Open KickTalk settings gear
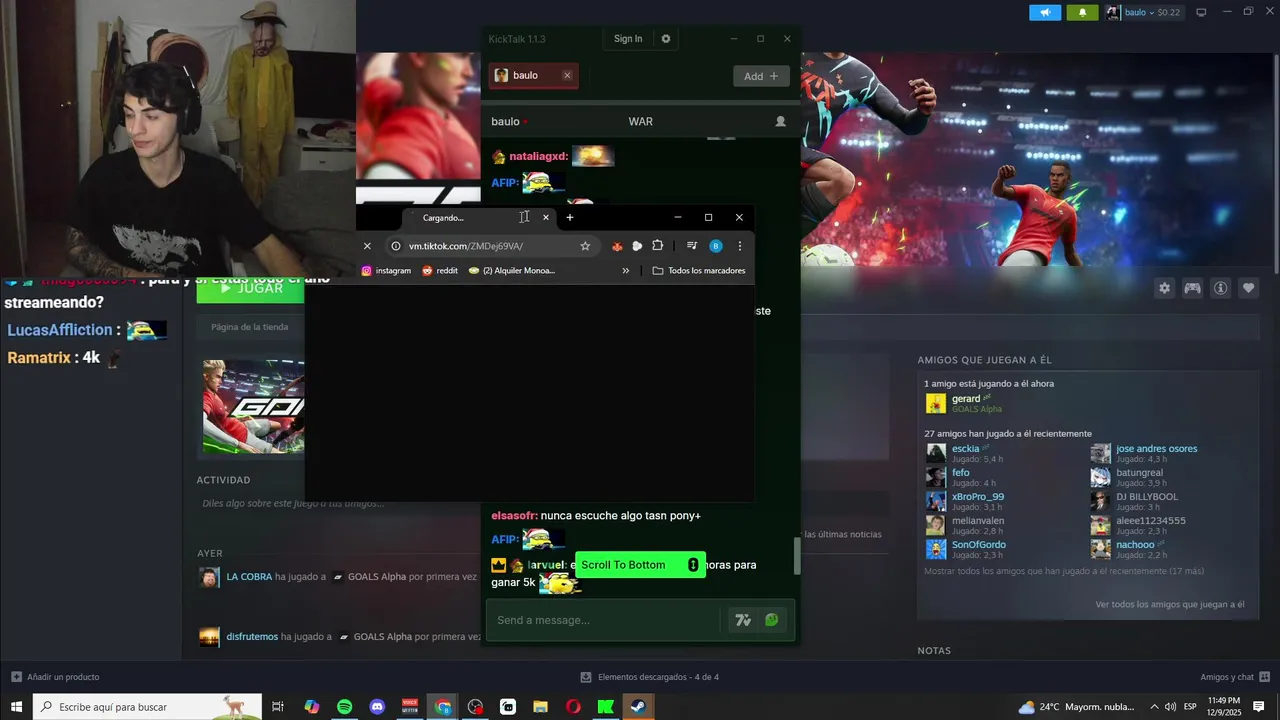This screenshot has height=720, width=1280. (x=666, y=39)
